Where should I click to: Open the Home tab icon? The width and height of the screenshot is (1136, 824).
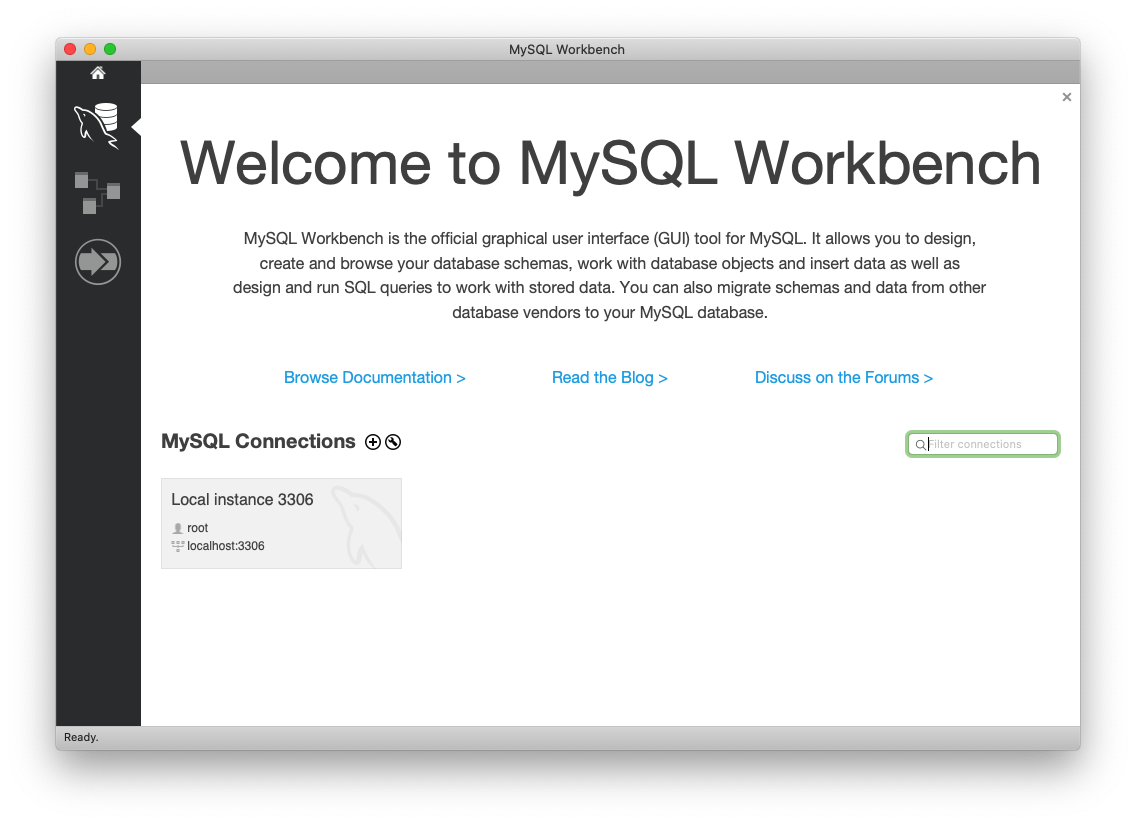click(x=98, y=72)
